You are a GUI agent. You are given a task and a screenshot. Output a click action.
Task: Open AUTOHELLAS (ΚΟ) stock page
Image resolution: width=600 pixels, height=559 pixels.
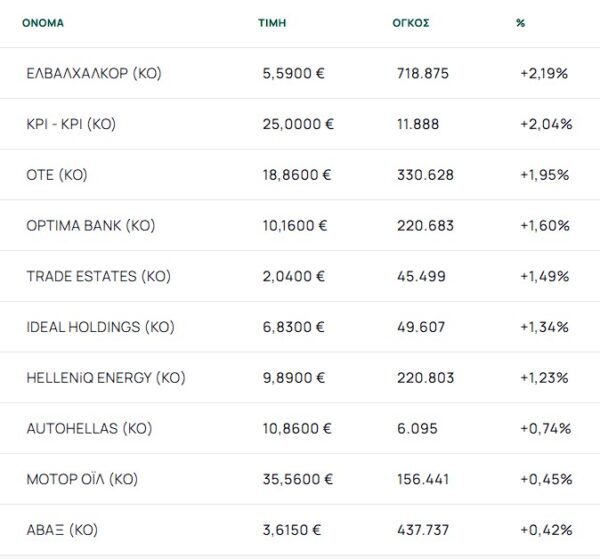point(89,429)
